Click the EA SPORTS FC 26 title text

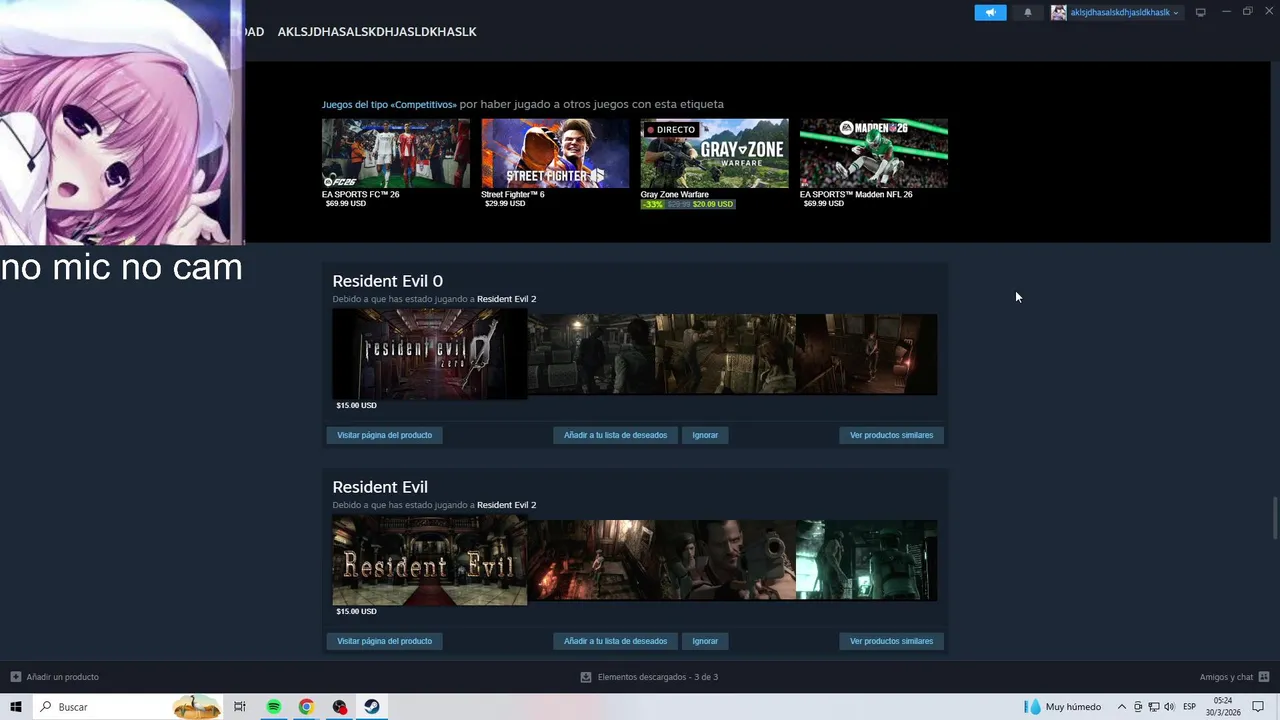[360, 194]
